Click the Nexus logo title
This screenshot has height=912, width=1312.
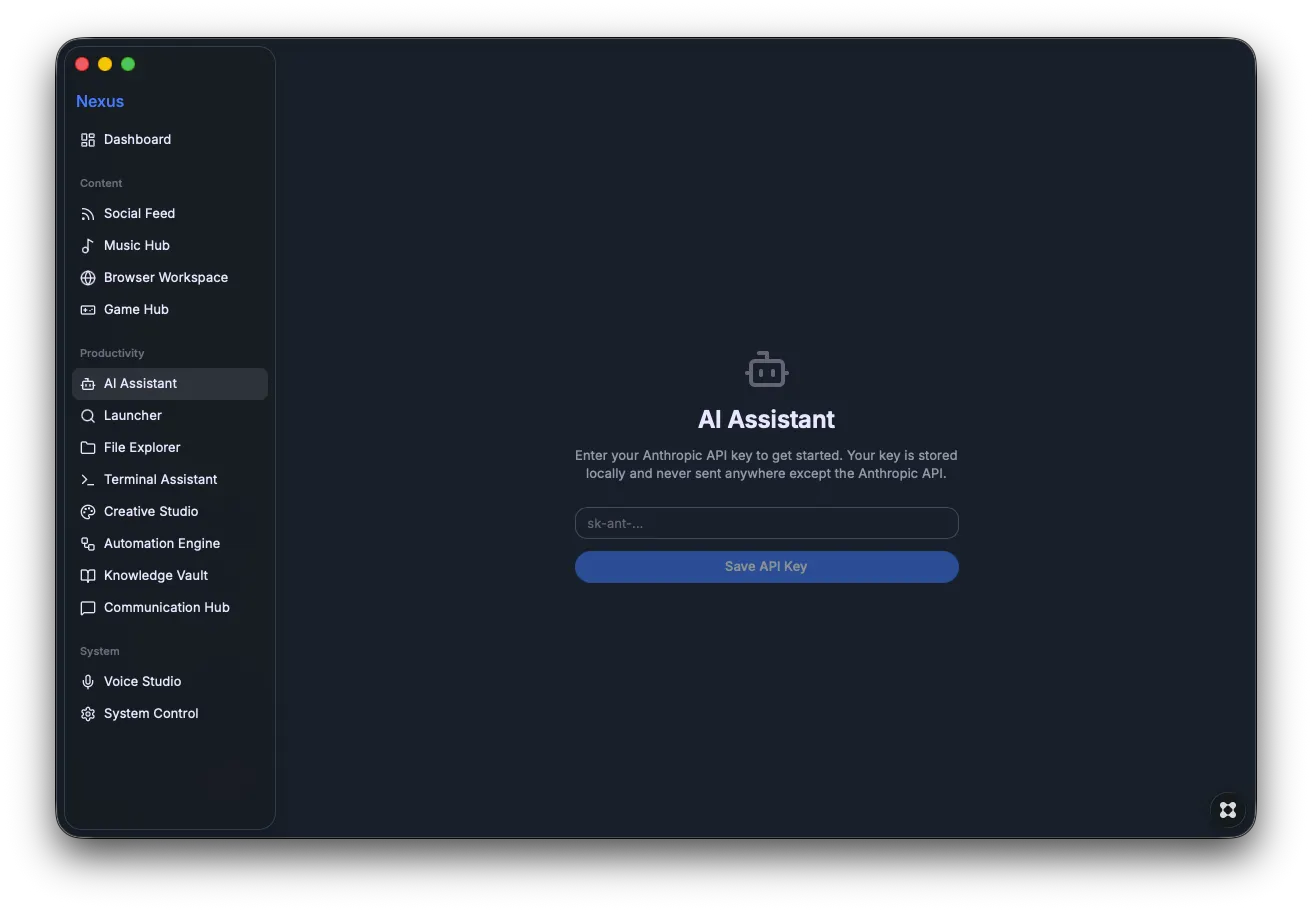click(x=100, y=101)
